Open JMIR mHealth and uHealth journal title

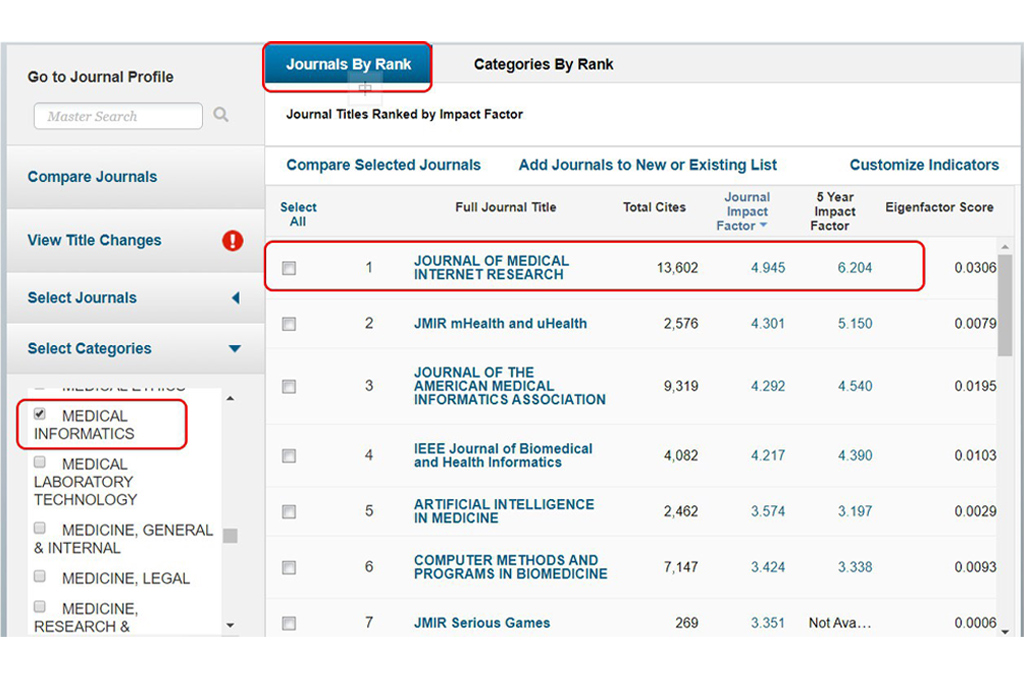pyautogui.click(x=500, y=324)
